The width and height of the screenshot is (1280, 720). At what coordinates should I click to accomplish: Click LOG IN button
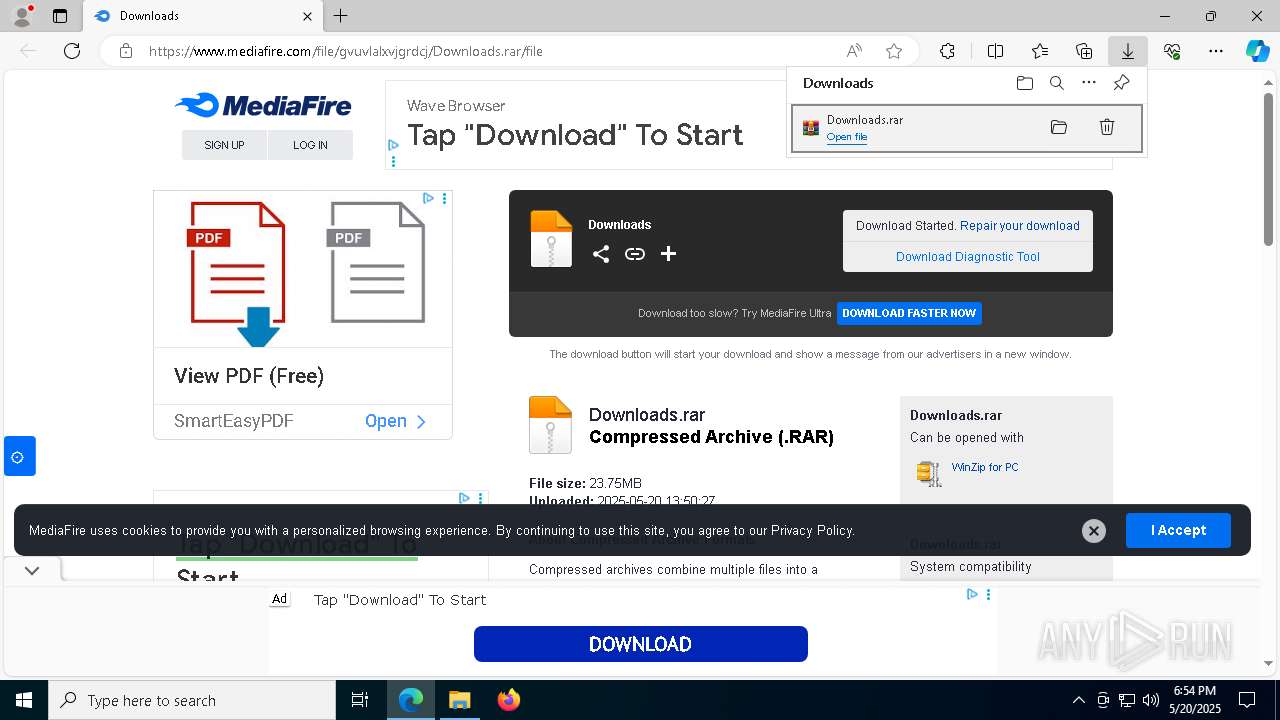coord(310,145)
